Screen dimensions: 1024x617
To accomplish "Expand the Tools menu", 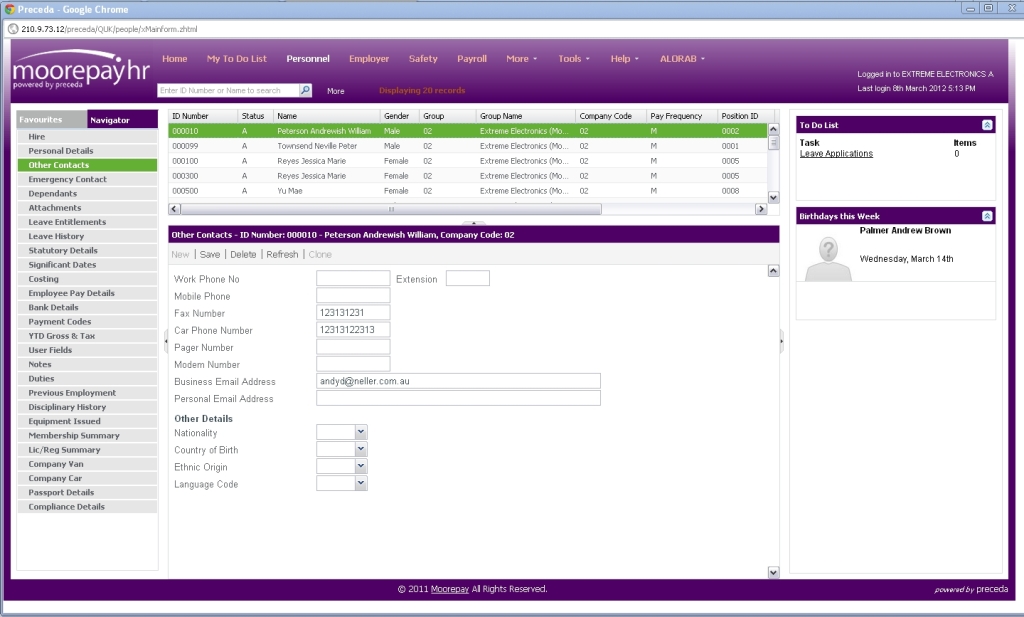I will click(573, 59).
